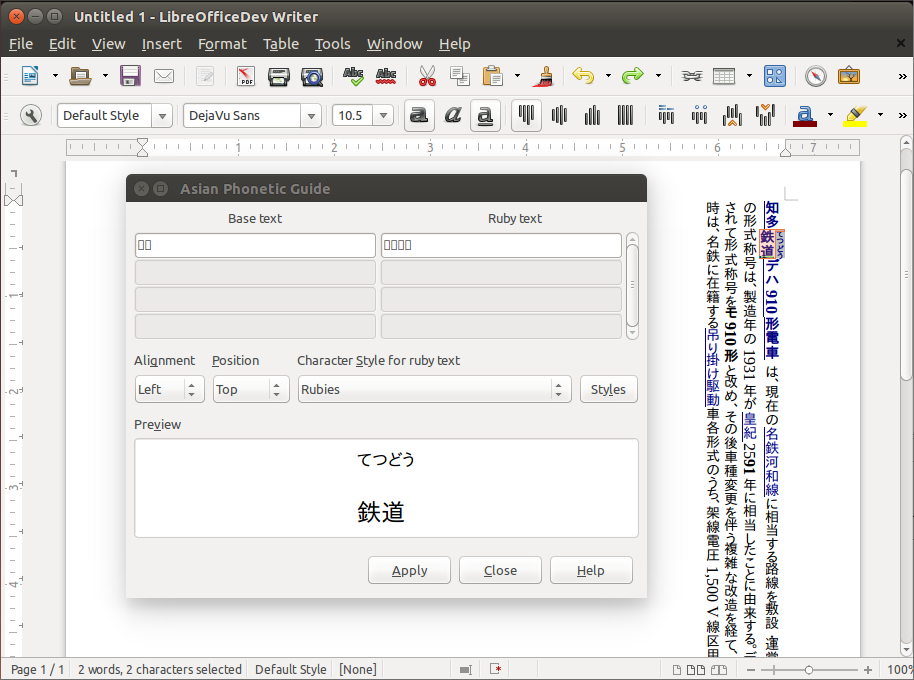Click the Save document icon

pos(130,76)
